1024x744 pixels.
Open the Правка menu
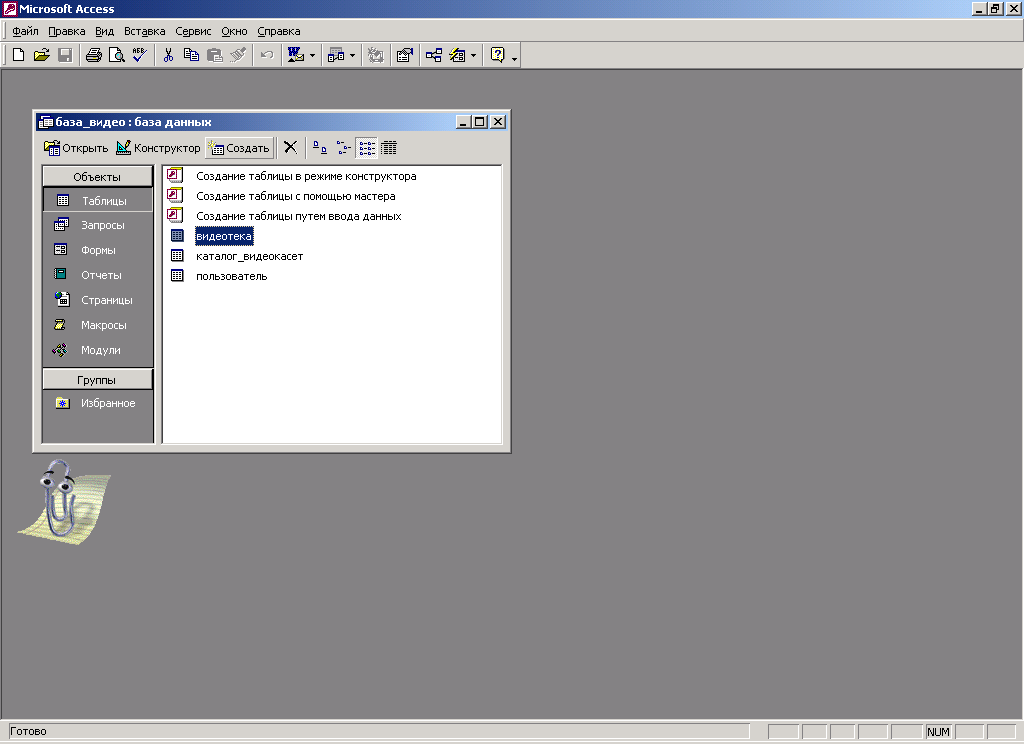67,31
